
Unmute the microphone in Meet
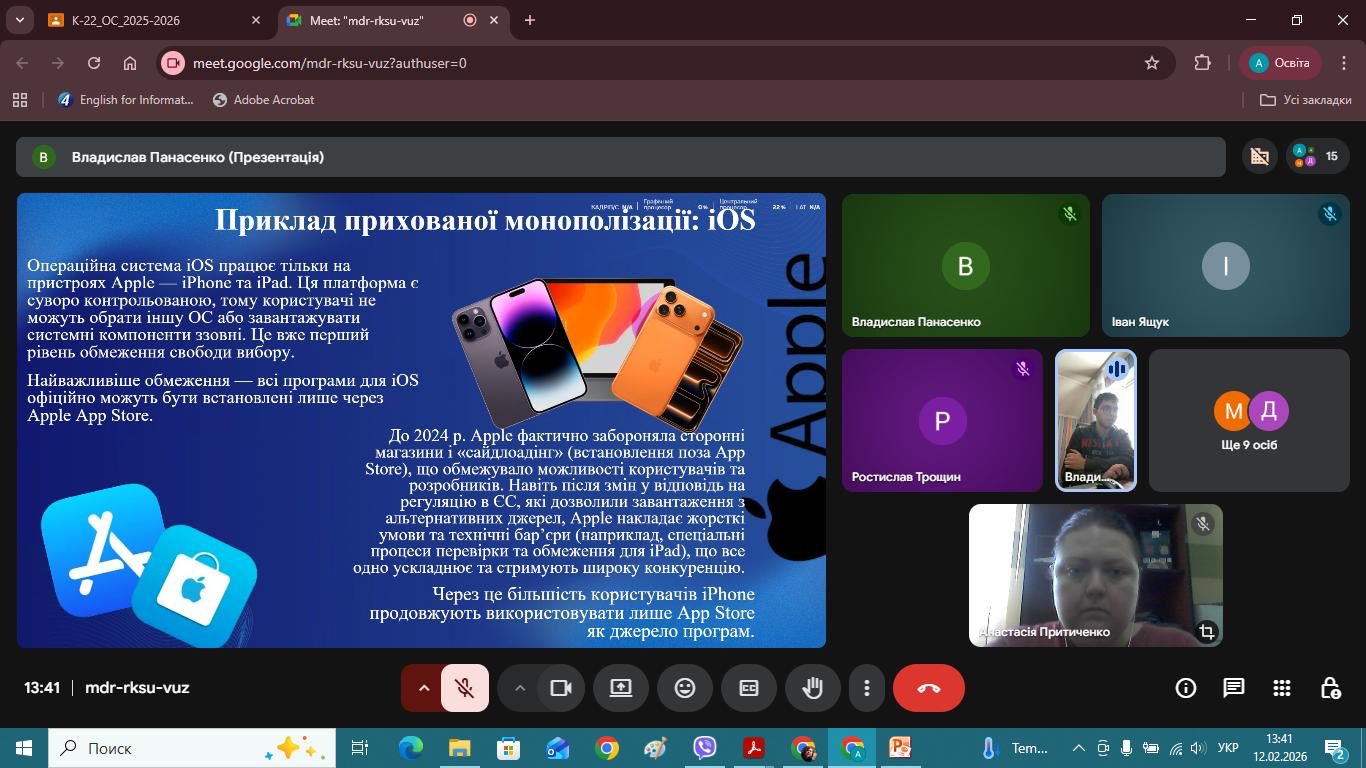[x=464, y=688]
